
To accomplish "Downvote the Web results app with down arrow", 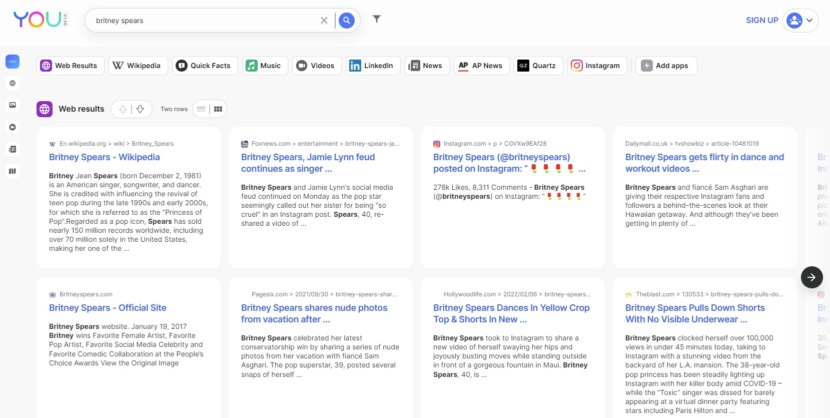I will tap(140, 109).
